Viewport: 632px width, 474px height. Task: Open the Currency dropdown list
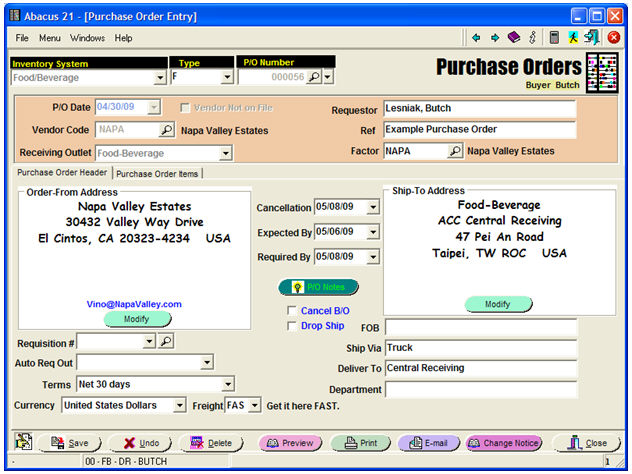[180, 406]
